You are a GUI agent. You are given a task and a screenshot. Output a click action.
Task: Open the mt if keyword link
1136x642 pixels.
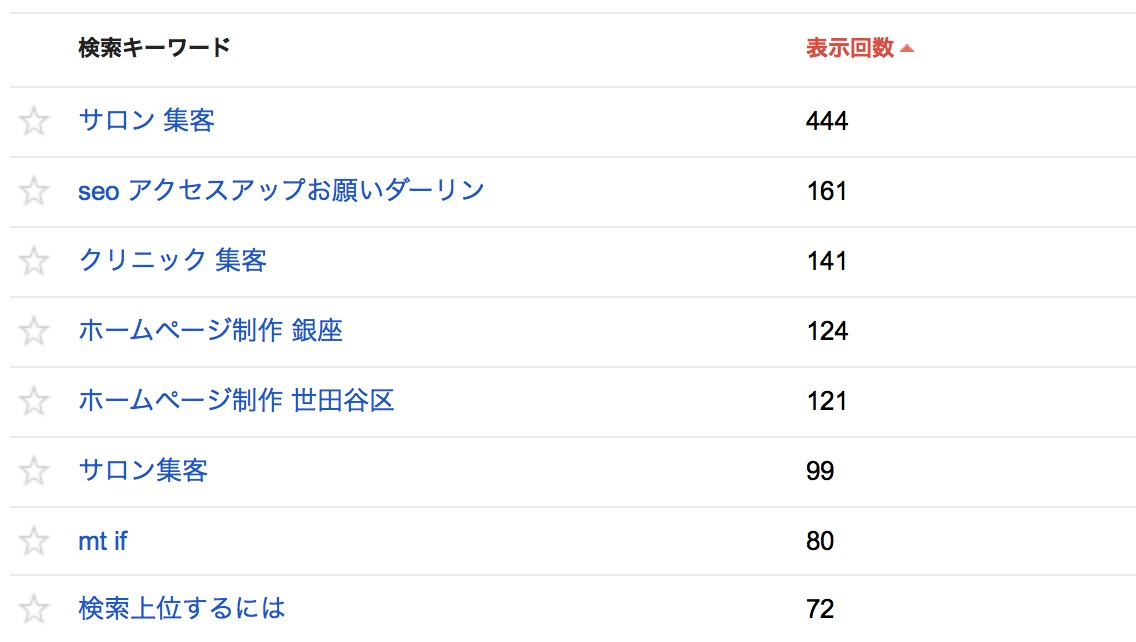tap(103, 541)
